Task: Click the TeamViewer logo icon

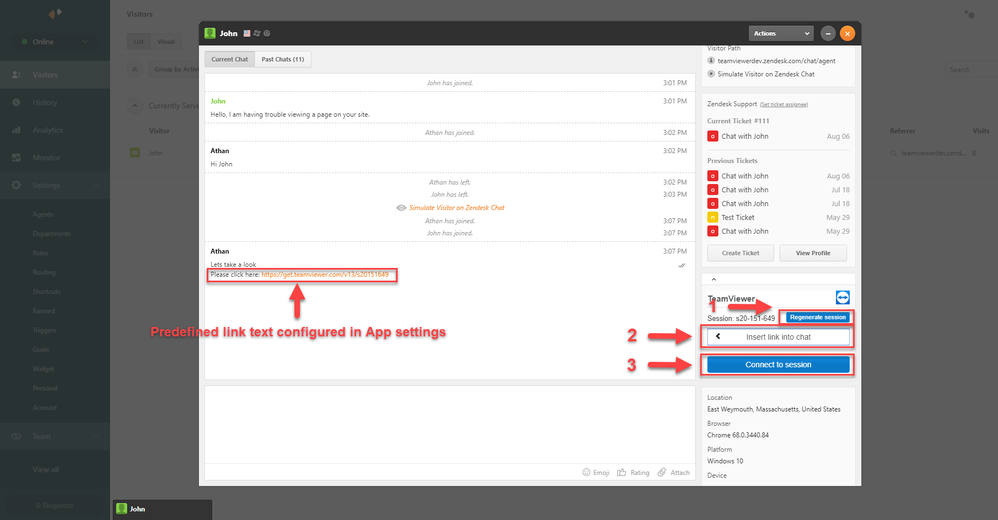Action: point(842,298)
